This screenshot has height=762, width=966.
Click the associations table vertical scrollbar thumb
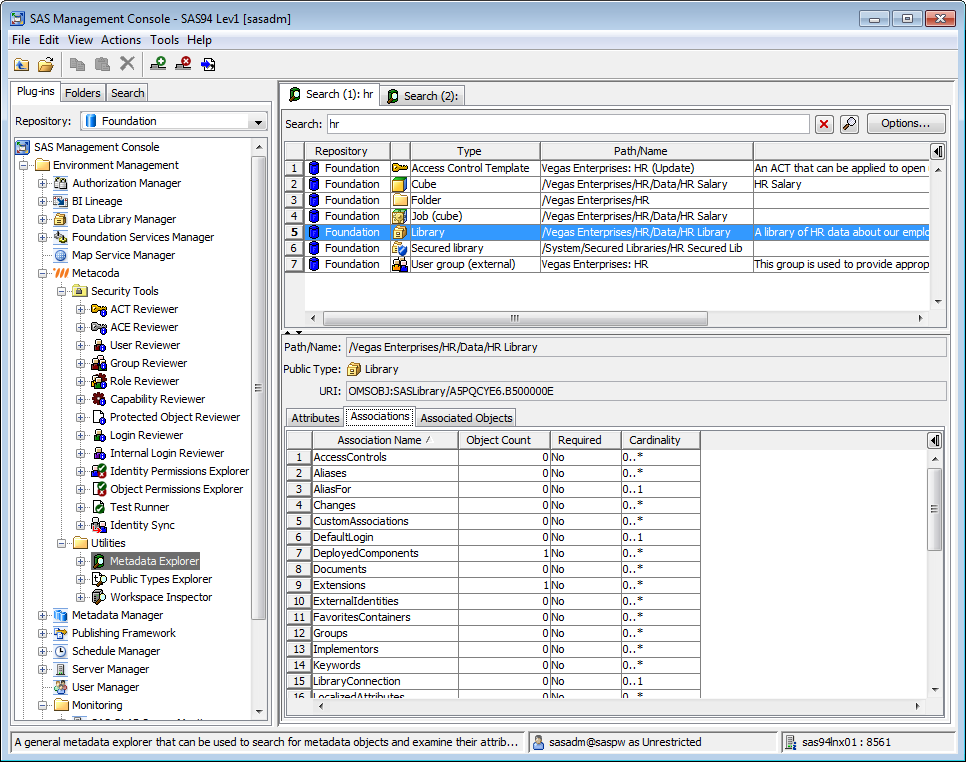pos(935,509)
